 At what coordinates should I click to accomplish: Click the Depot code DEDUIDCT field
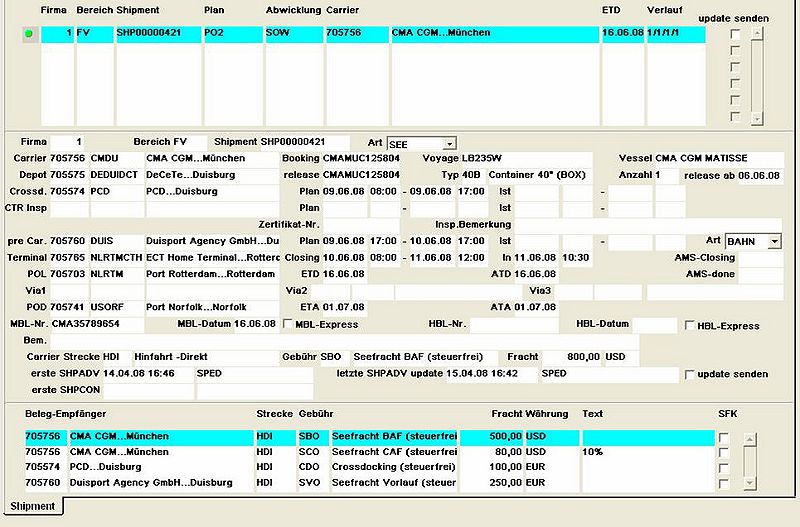click(x=117, y=174)
